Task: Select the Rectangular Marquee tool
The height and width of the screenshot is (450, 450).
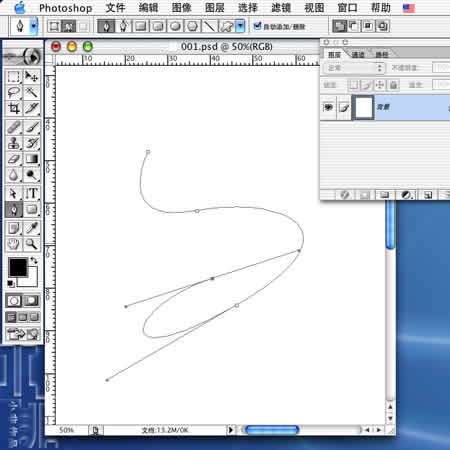Action: pos(13,77)
